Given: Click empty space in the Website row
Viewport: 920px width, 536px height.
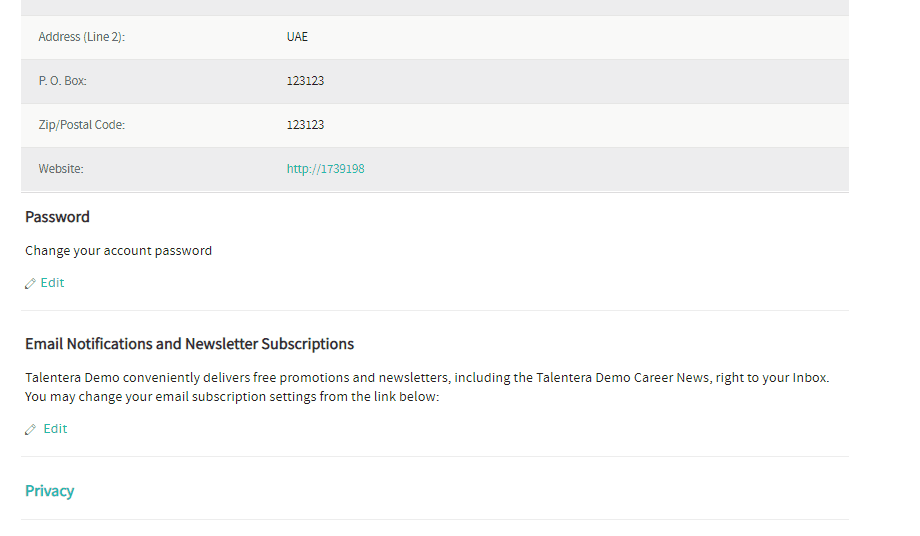Looking at the screenshot, I should (x=604, y=169).
